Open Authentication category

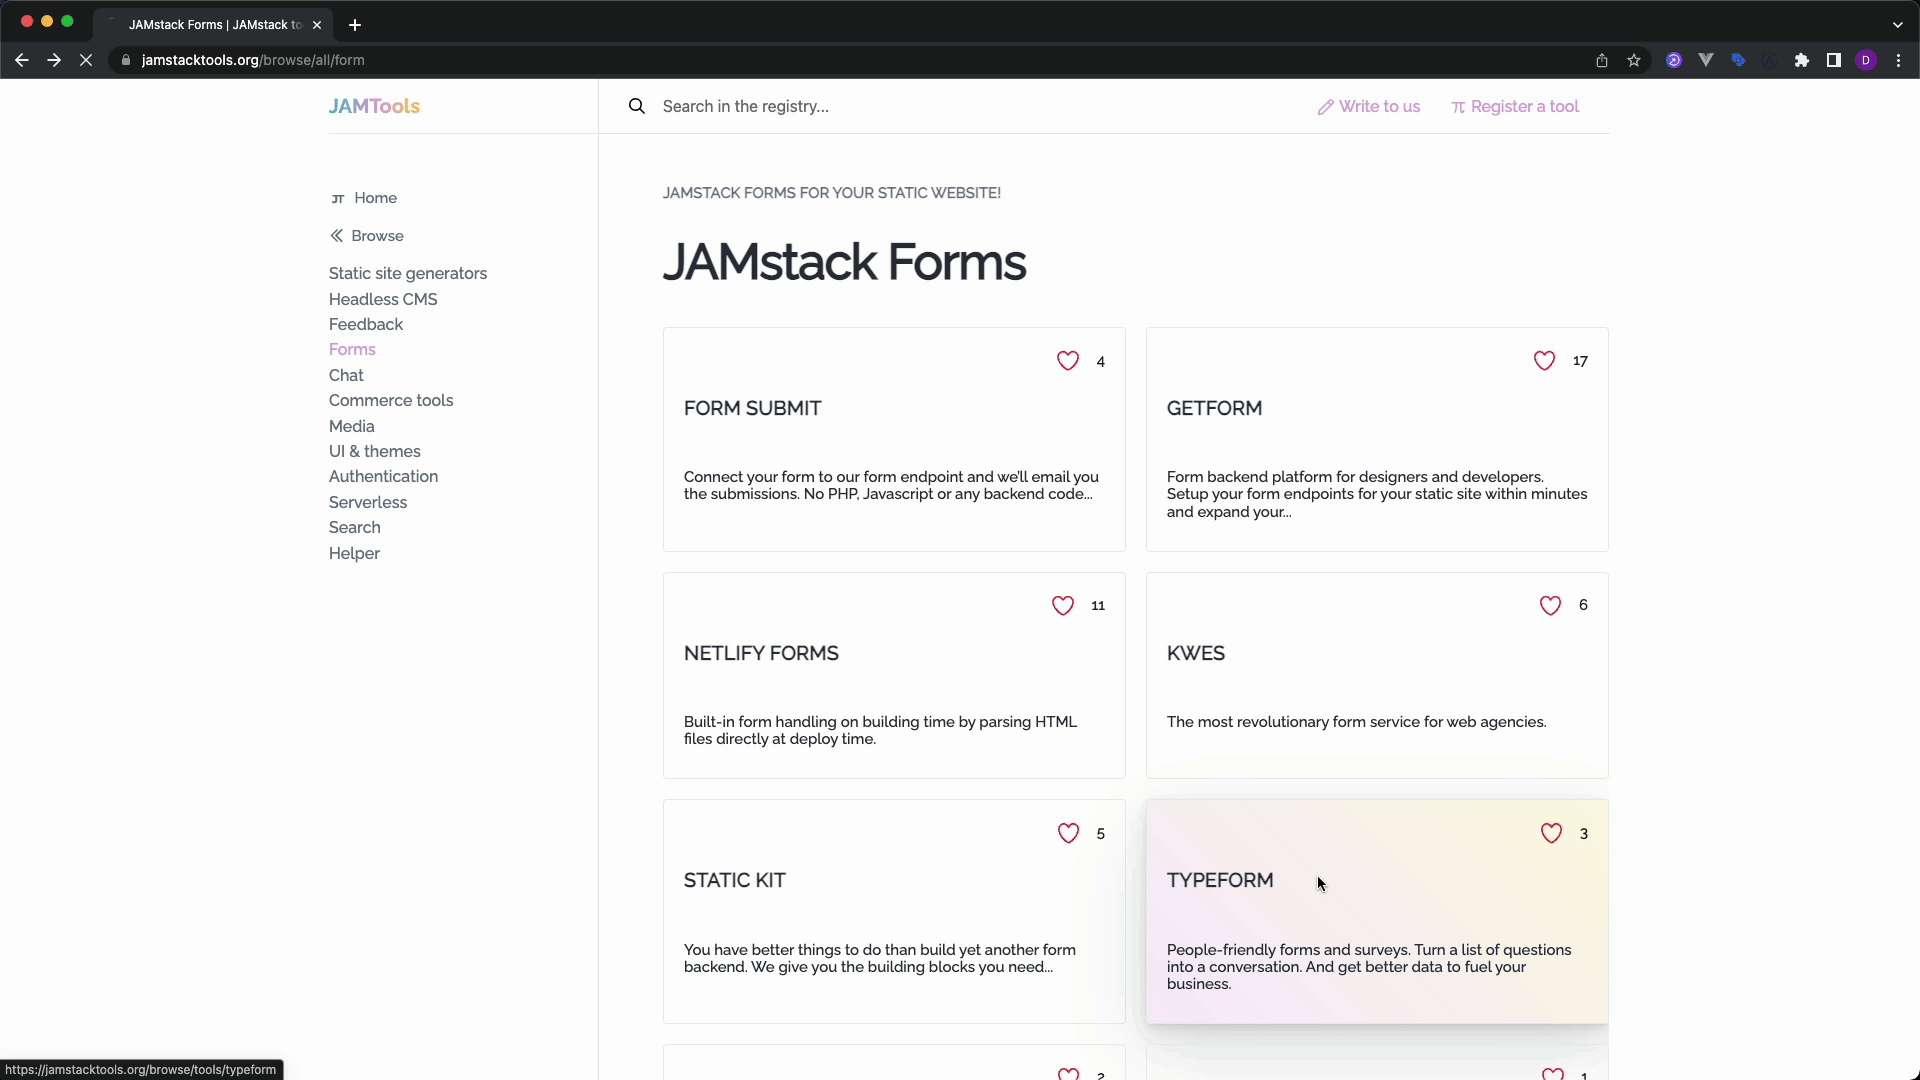click(x=383, y=476)
